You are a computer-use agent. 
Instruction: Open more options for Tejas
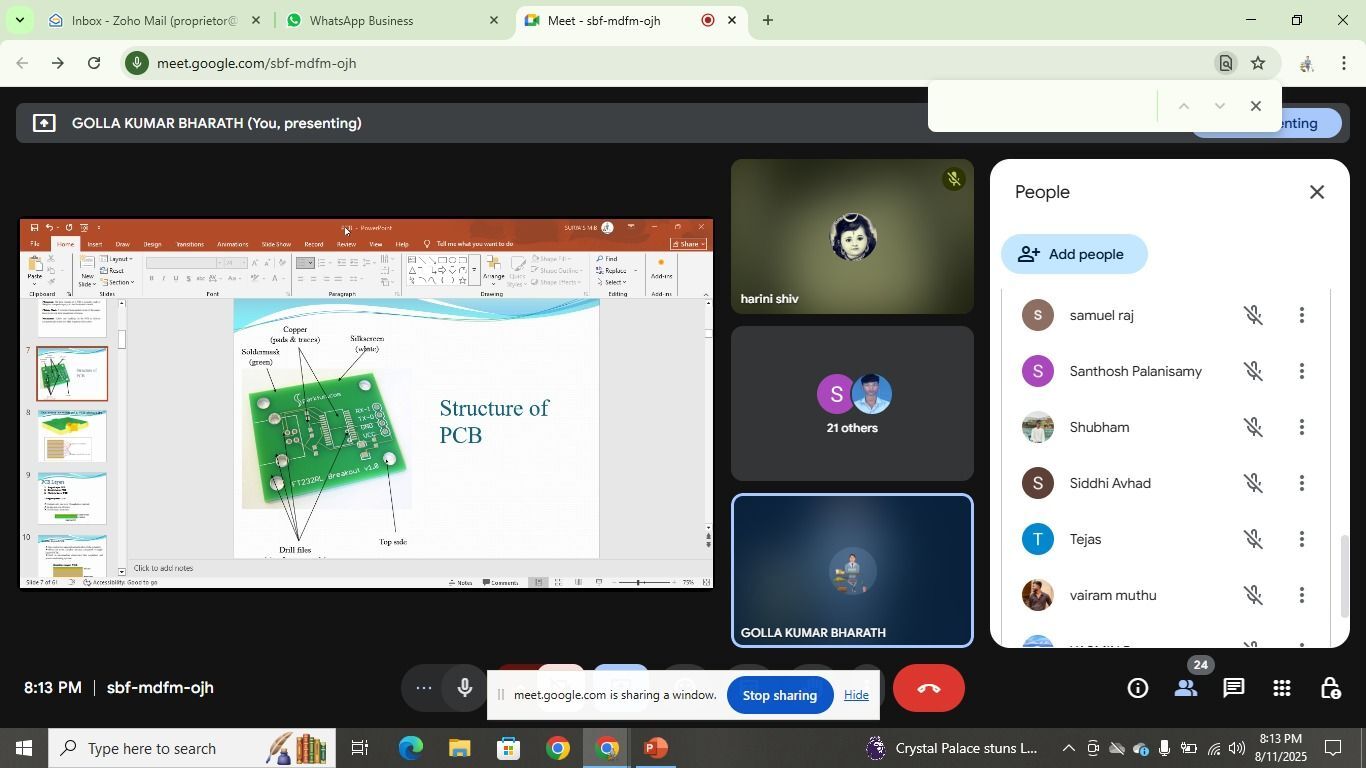click(x=1301, y=540)
